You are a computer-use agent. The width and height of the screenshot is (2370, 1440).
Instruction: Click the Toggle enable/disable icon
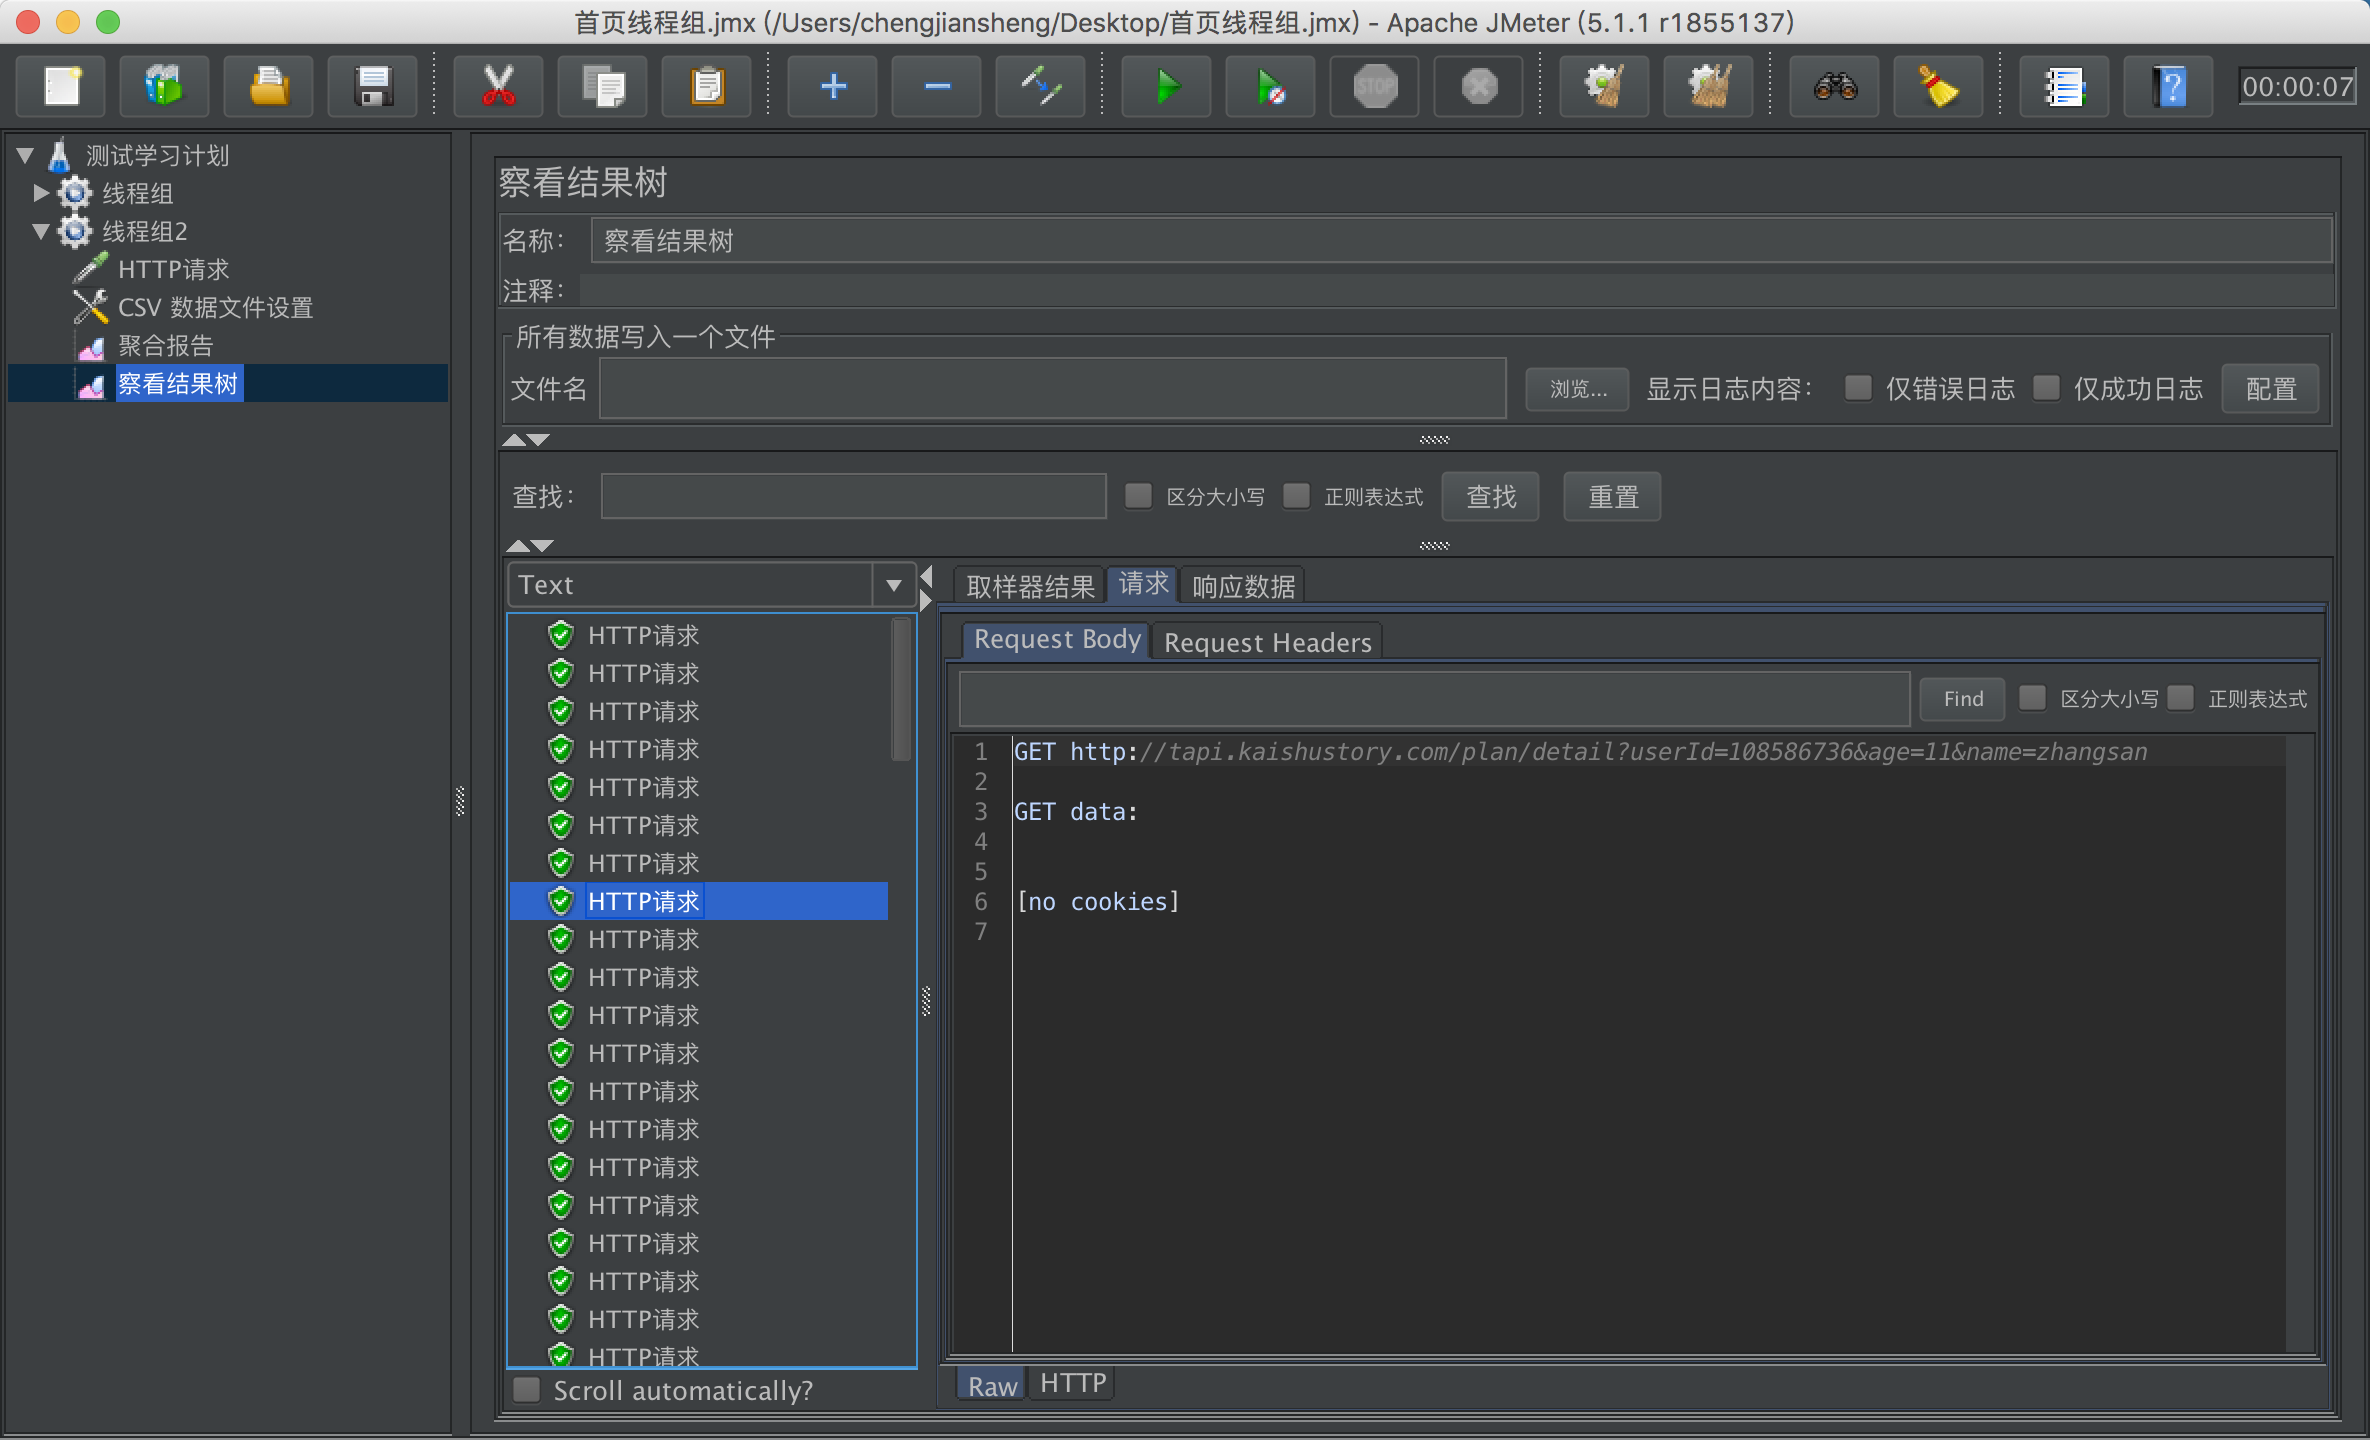[x=1041, y=86]
